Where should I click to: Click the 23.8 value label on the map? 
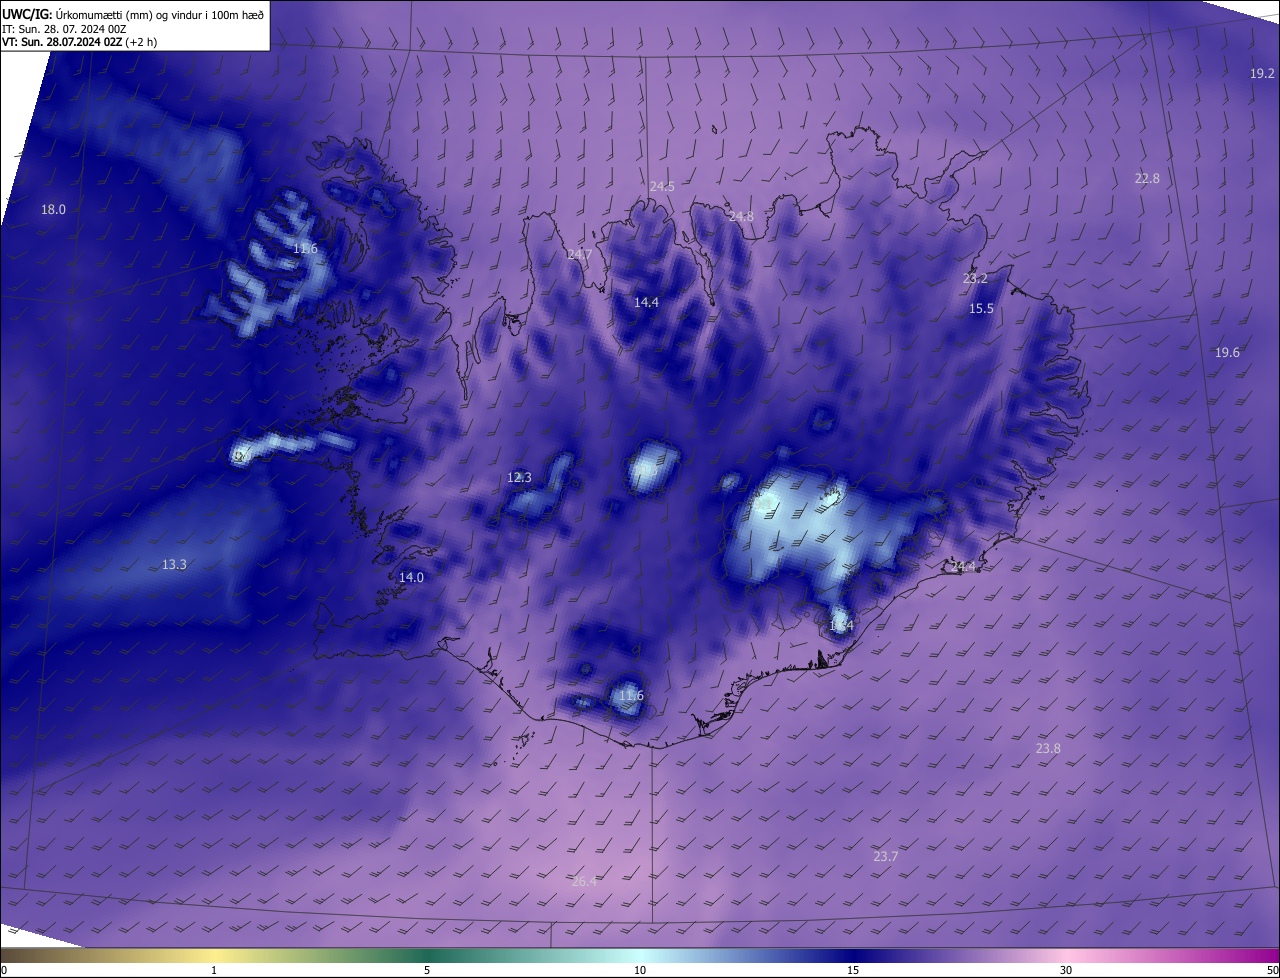(1048, 749)
